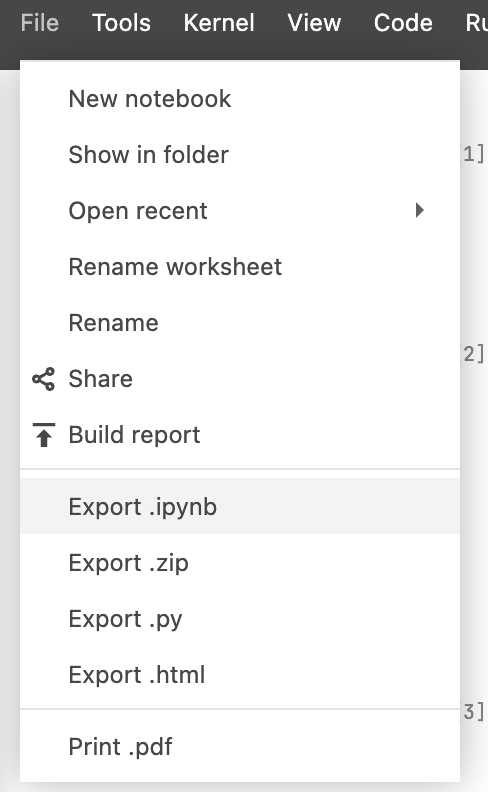Choose Print .pdf
488x792 pixels.
point(240,747)
